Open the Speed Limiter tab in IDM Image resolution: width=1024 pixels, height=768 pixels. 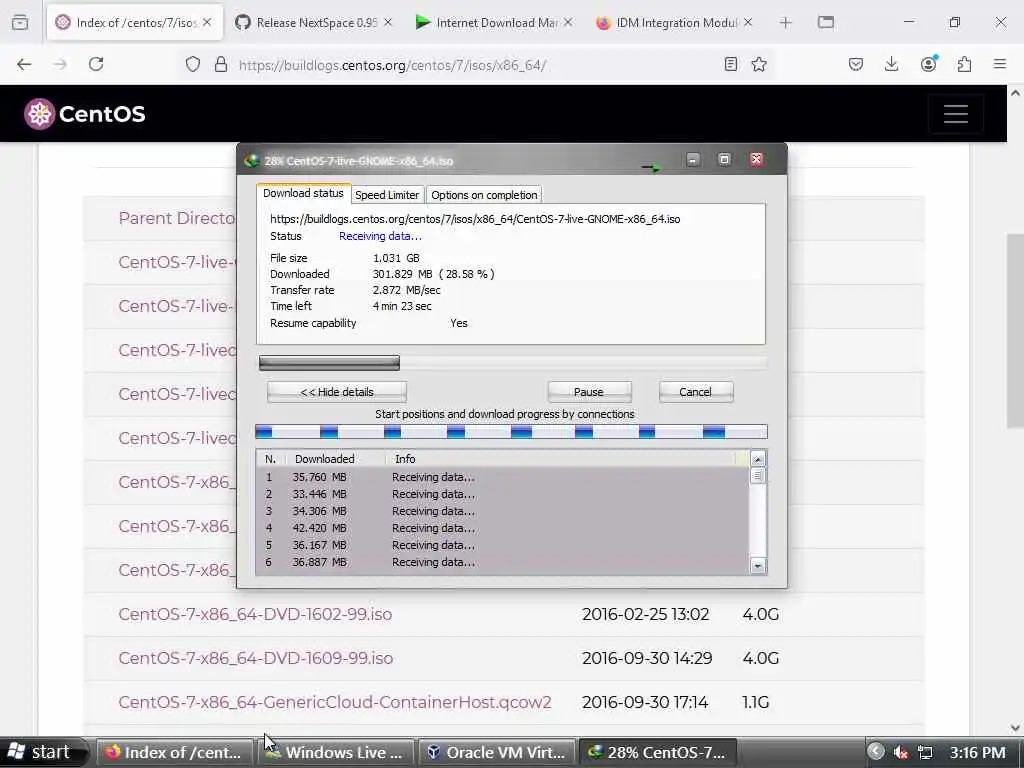(x=387, y=195)
